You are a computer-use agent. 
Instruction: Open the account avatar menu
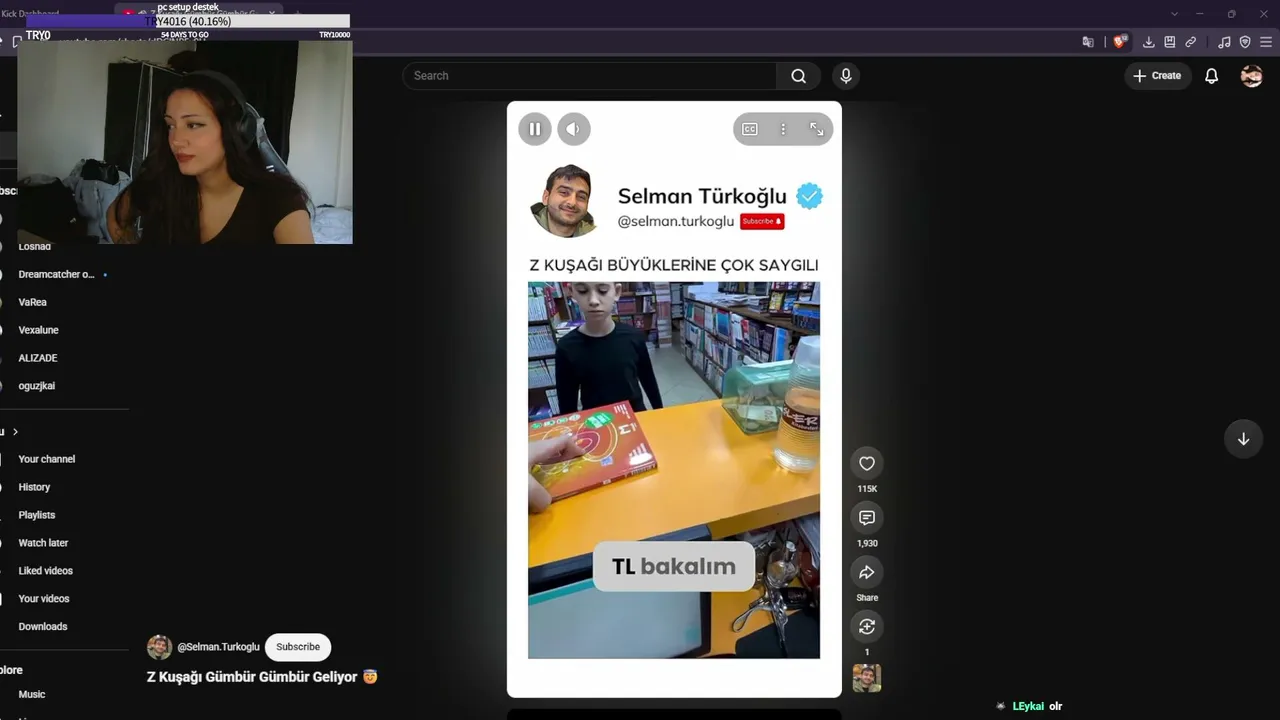[1252, 76]
